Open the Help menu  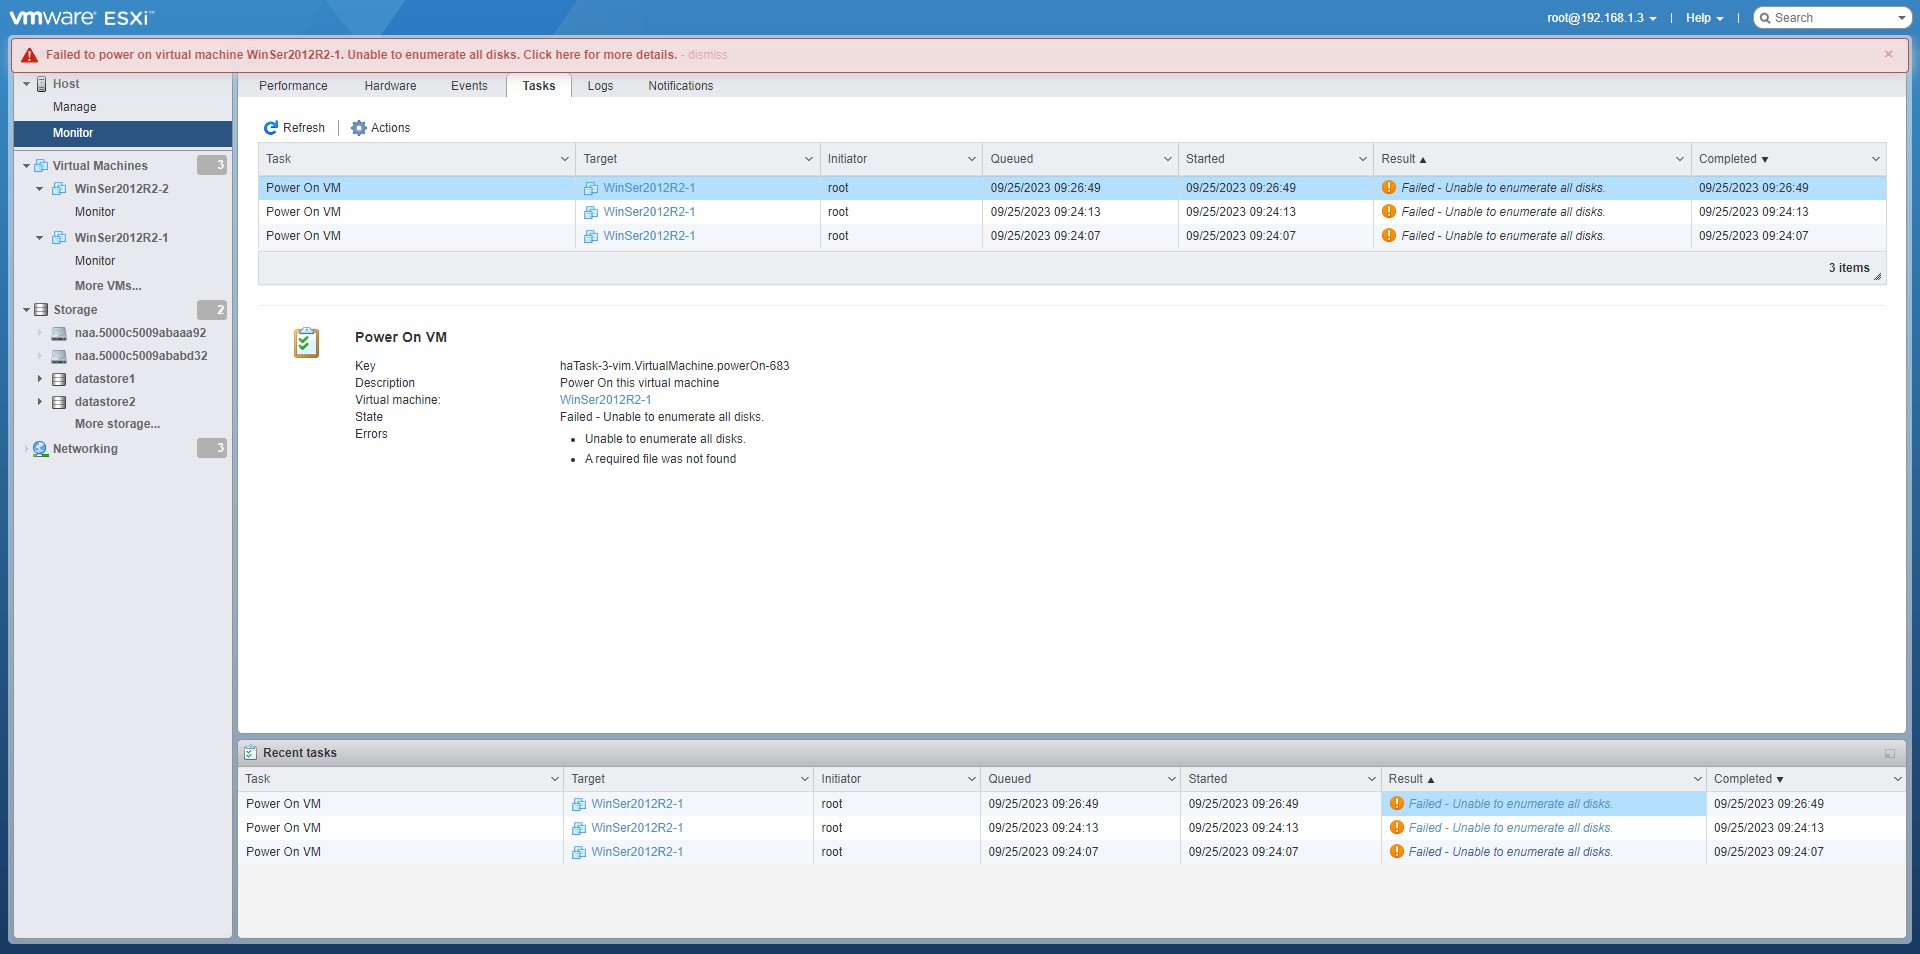click(x=1704, y=17)
